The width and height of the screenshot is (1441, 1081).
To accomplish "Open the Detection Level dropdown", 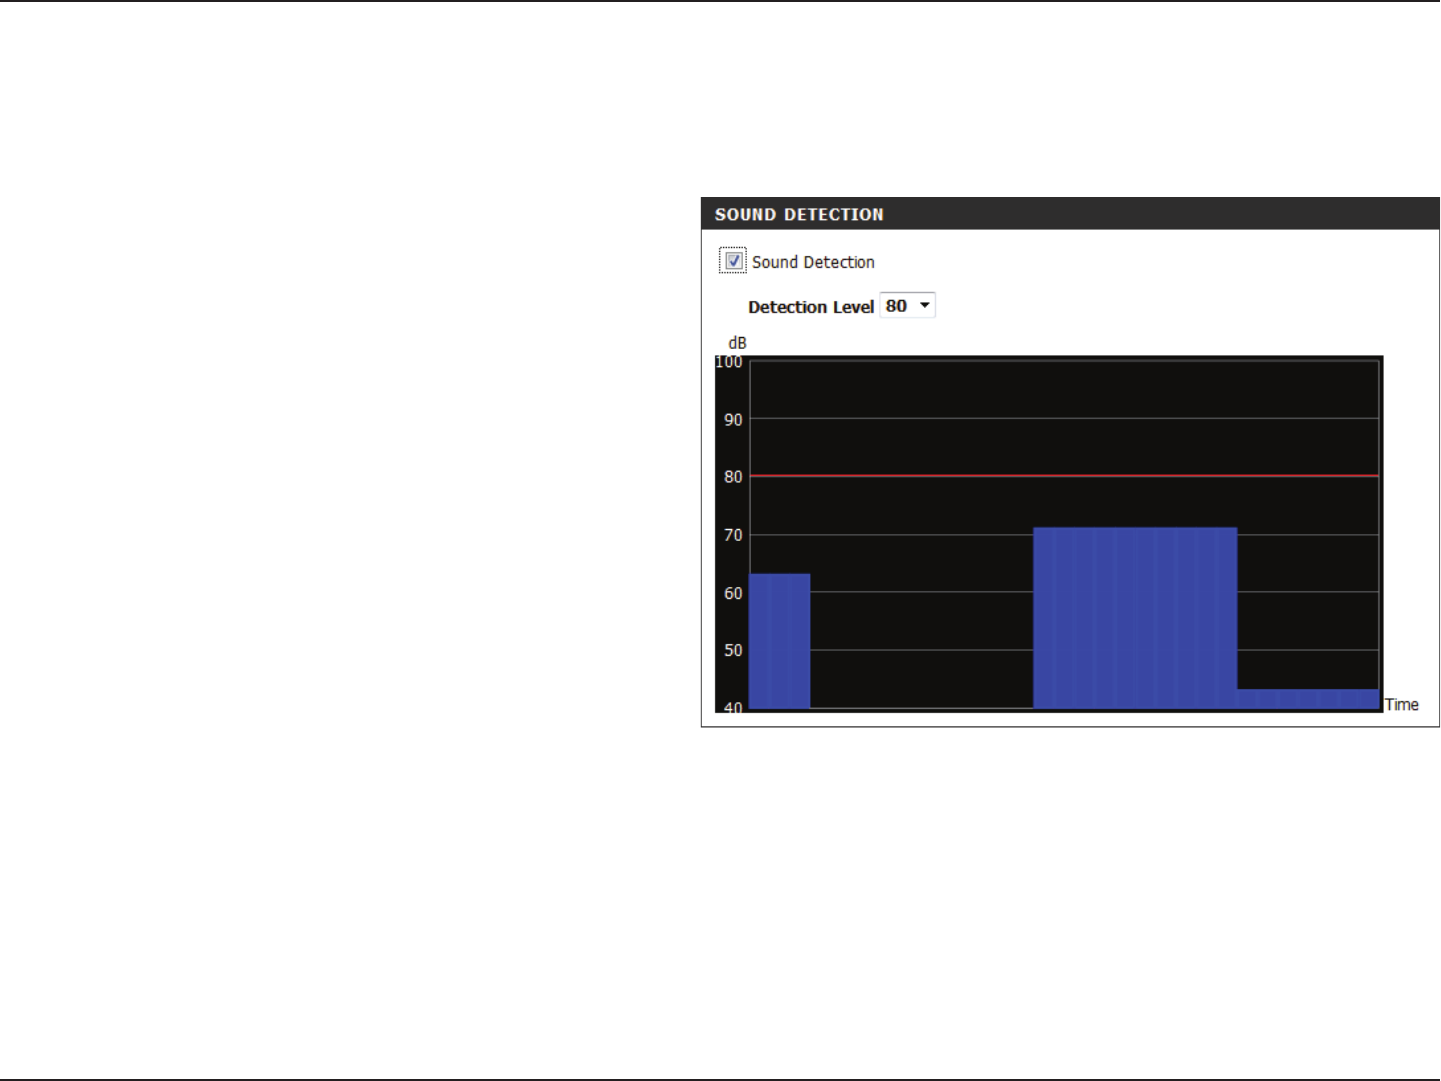I will tap(908, 306).
